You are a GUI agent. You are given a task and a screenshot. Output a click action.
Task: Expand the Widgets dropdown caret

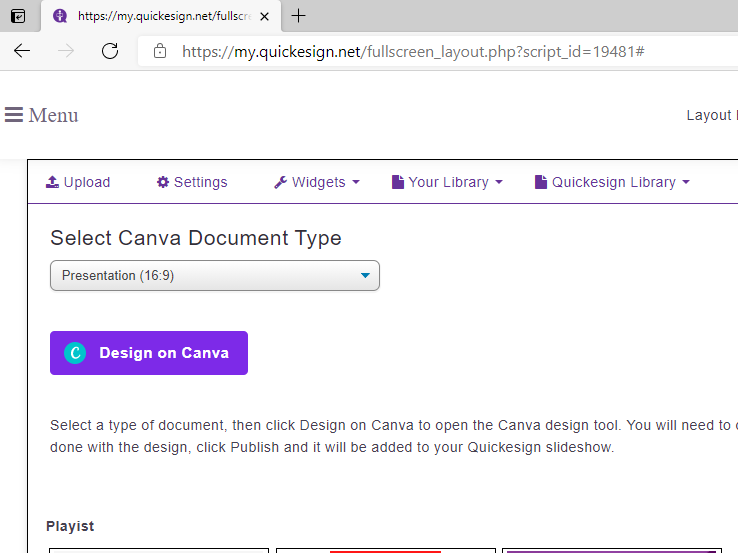[x=356, y=182]
